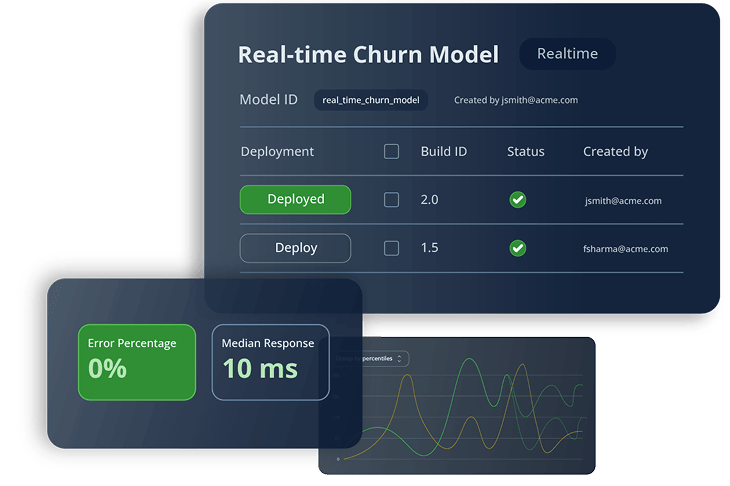The width and height of the screenshot is (730, 486).
Task: Click the Status column header
Action: coord(525,152)
